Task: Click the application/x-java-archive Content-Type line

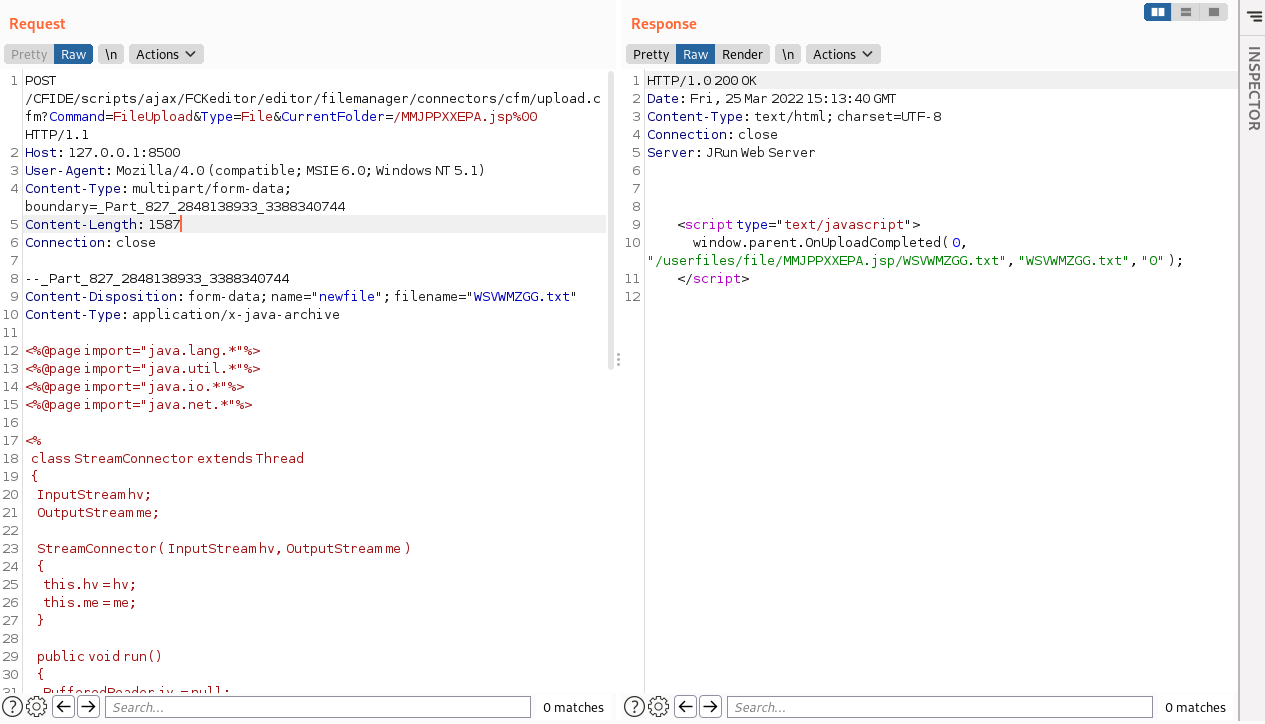Action: 182,314
